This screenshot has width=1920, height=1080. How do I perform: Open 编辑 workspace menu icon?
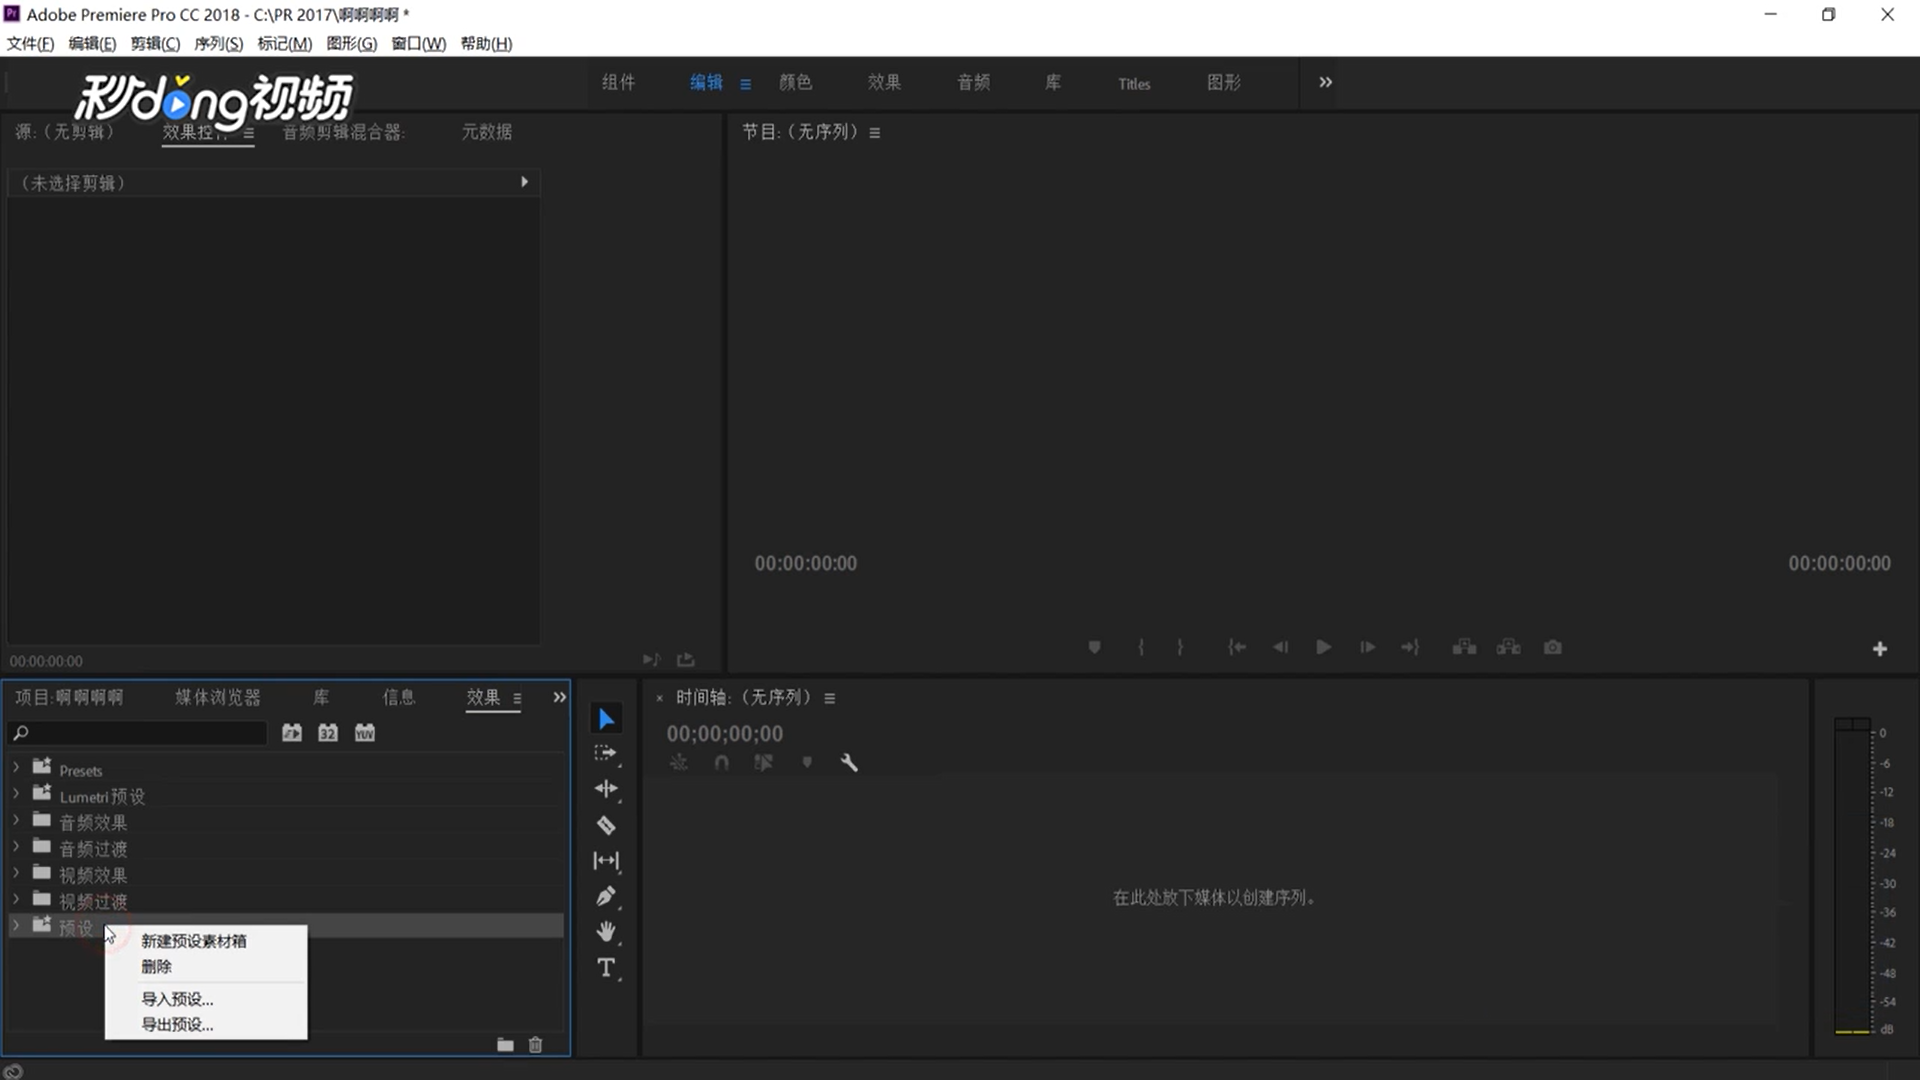click(745, 84)
